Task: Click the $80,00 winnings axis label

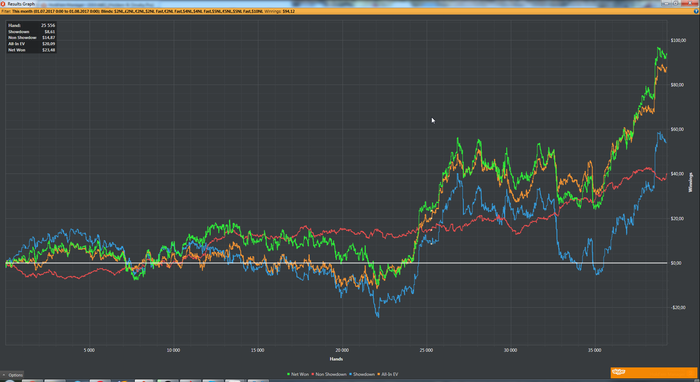Action: 677,85
